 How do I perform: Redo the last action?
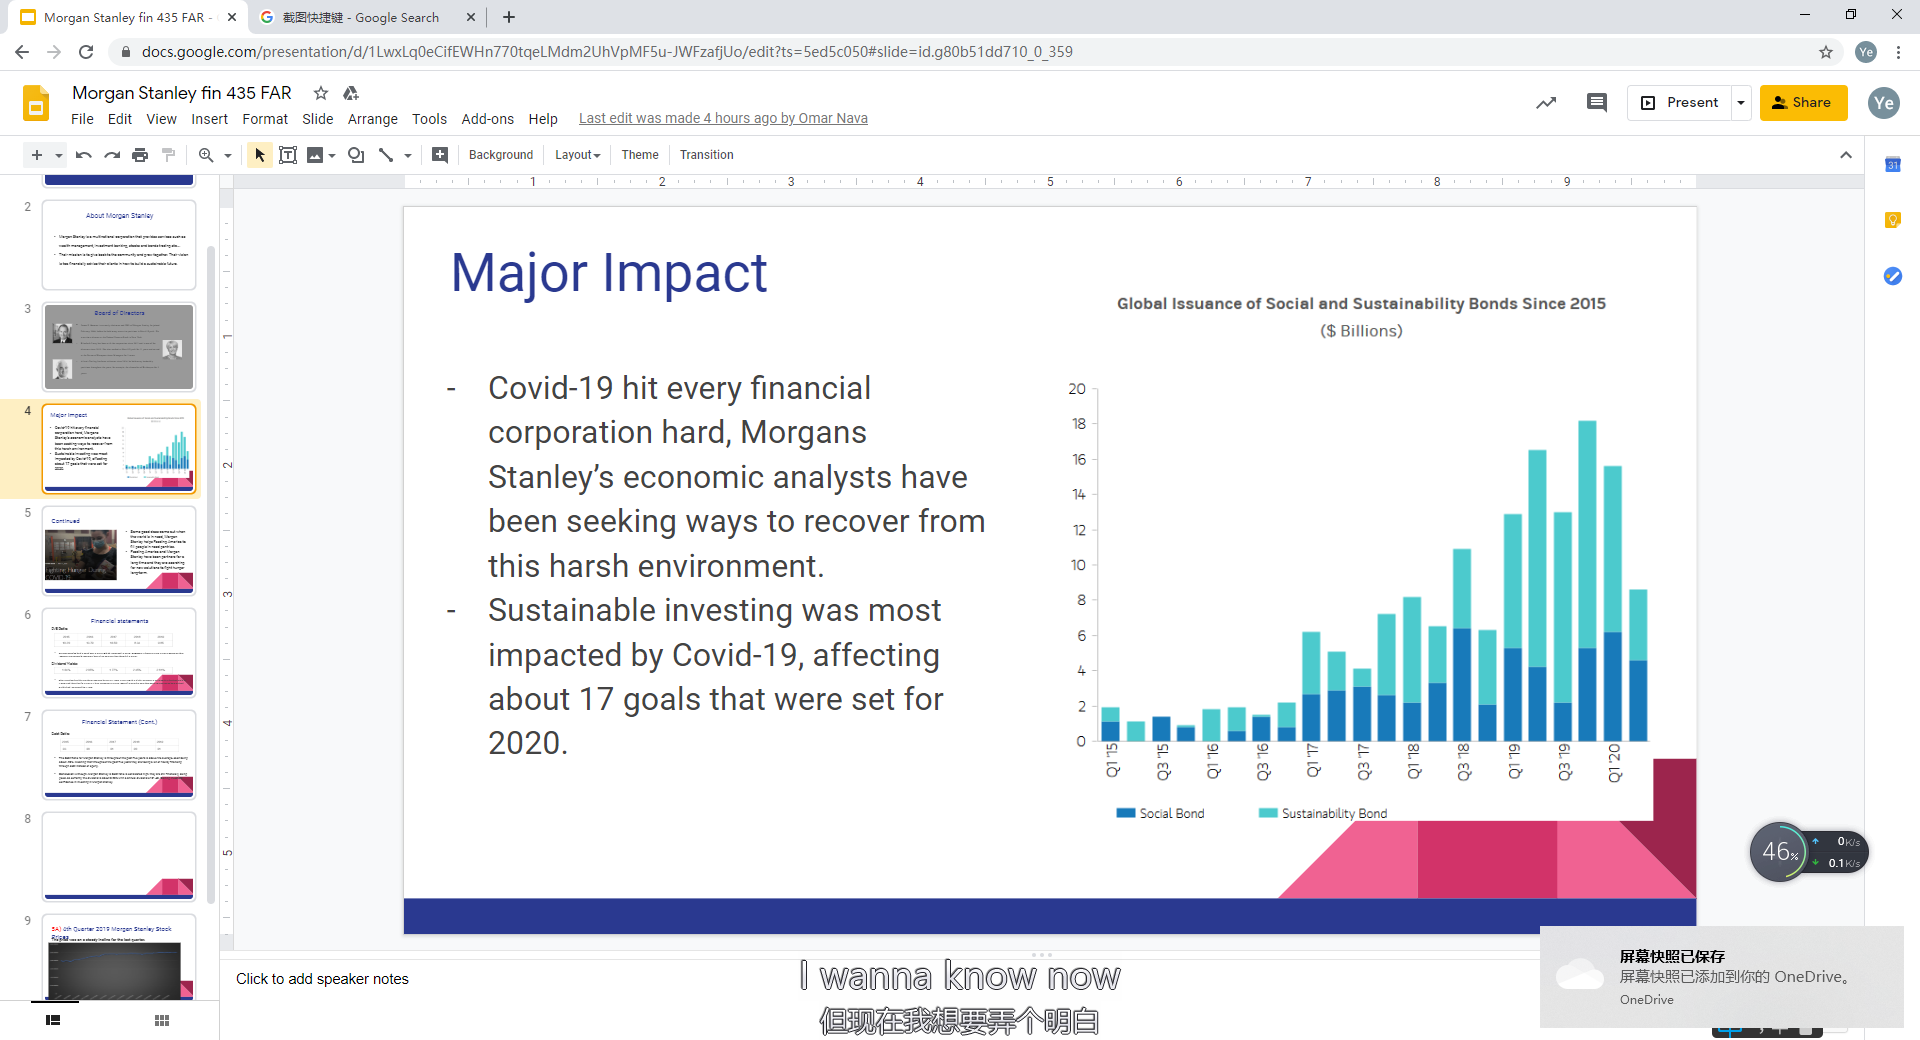(x=112, y=155)
